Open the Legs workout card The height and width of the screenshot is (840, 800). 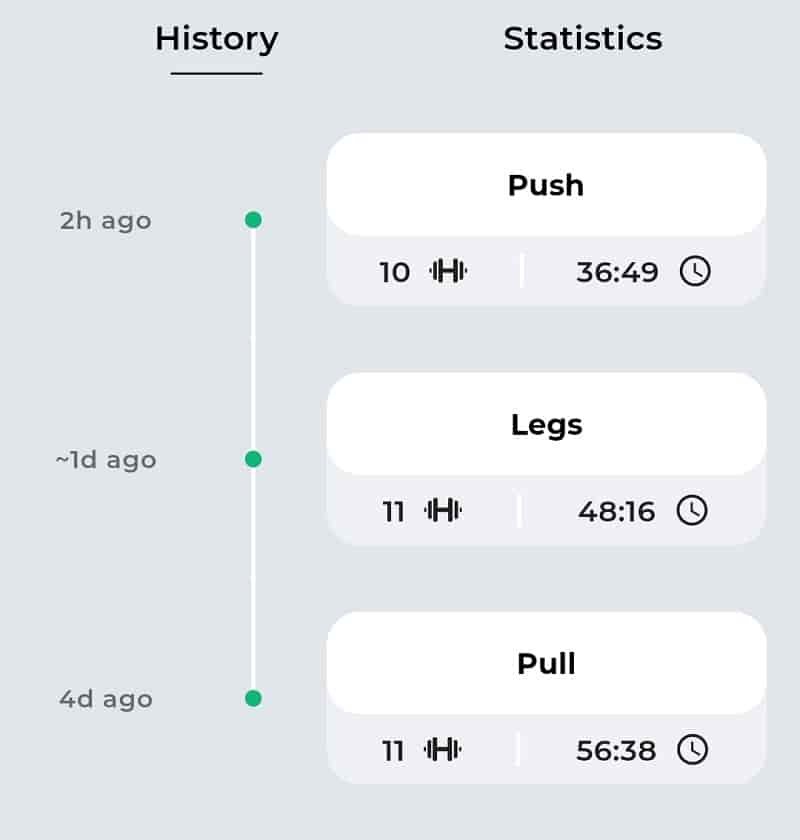click(546, 459)
